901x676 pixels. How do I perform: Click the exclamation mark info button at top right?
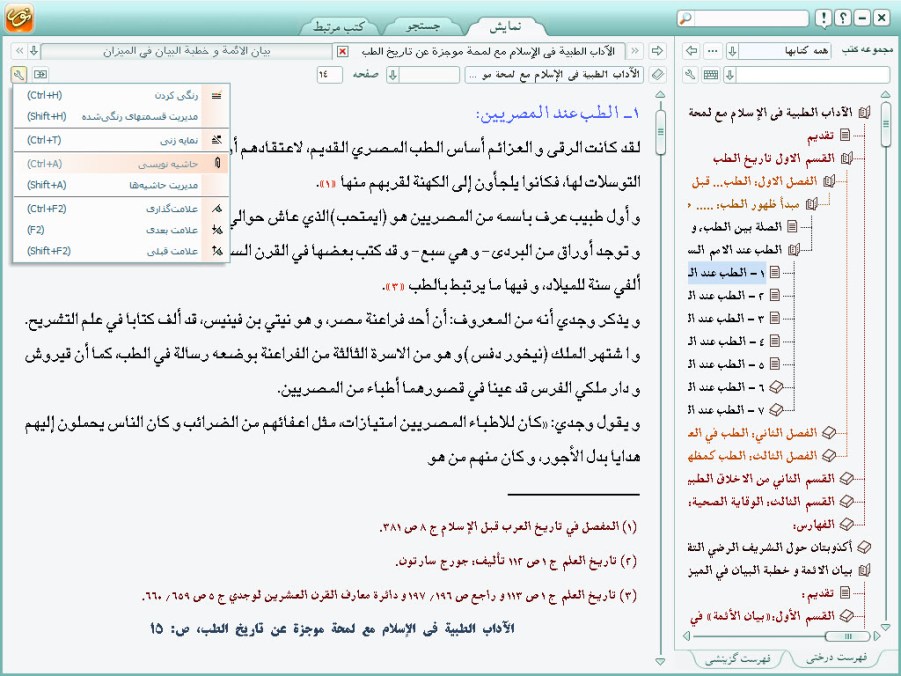[824, 18]
